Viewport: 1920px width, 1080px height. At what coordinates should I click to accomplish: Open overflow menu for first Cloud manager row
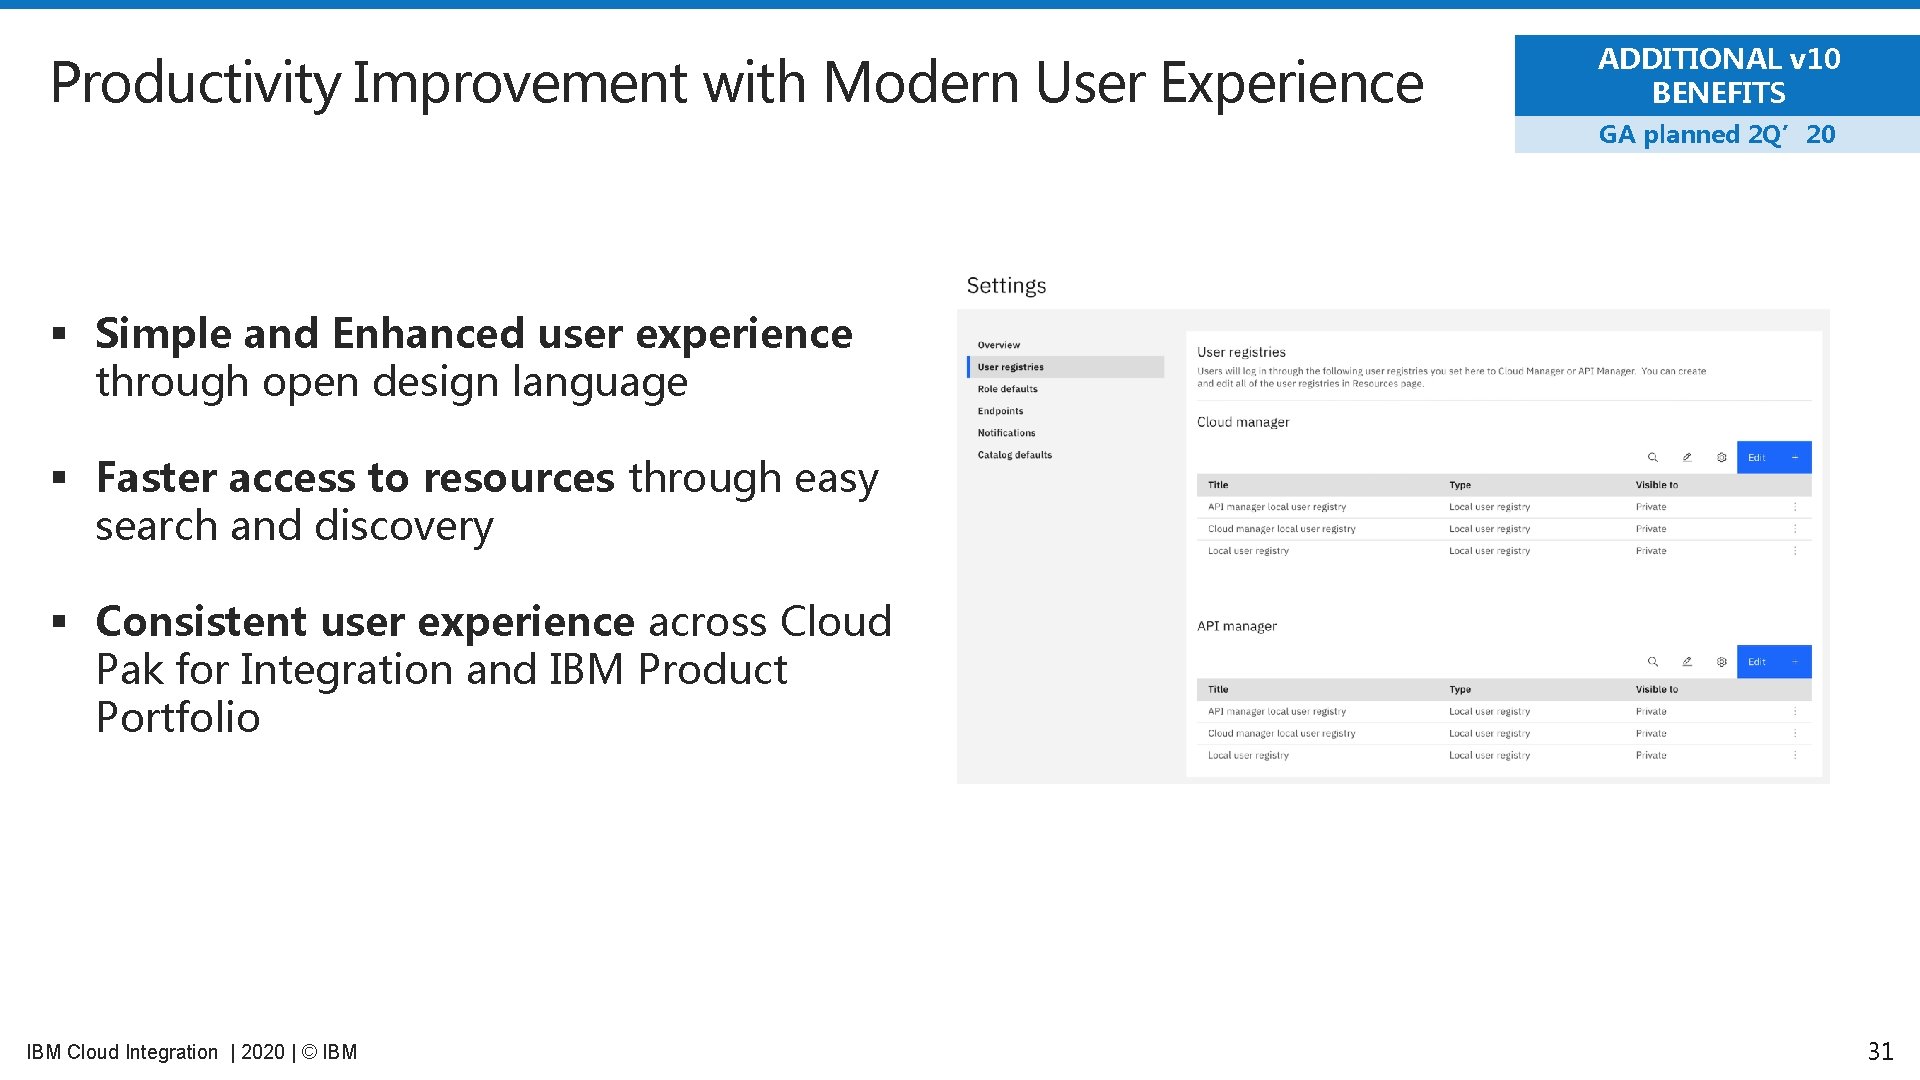click(x=1795, y=507)
